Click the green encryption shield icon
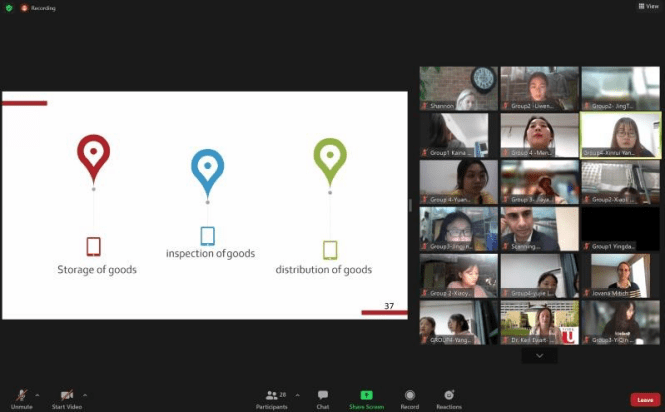Viewport: 665px width, 412px height. [7, 7]
